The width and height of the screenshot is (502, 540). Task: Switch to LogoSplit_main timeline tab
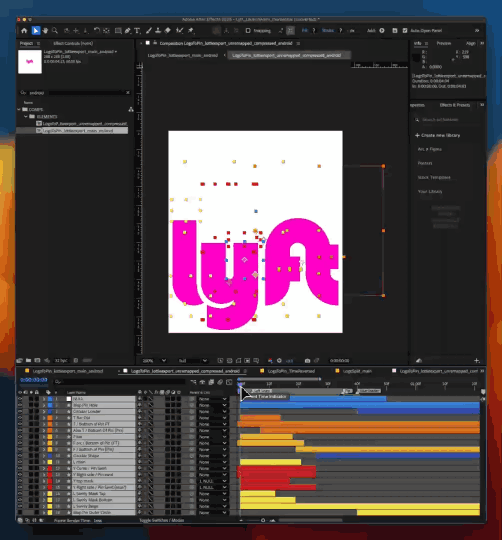tap(357, 371)
